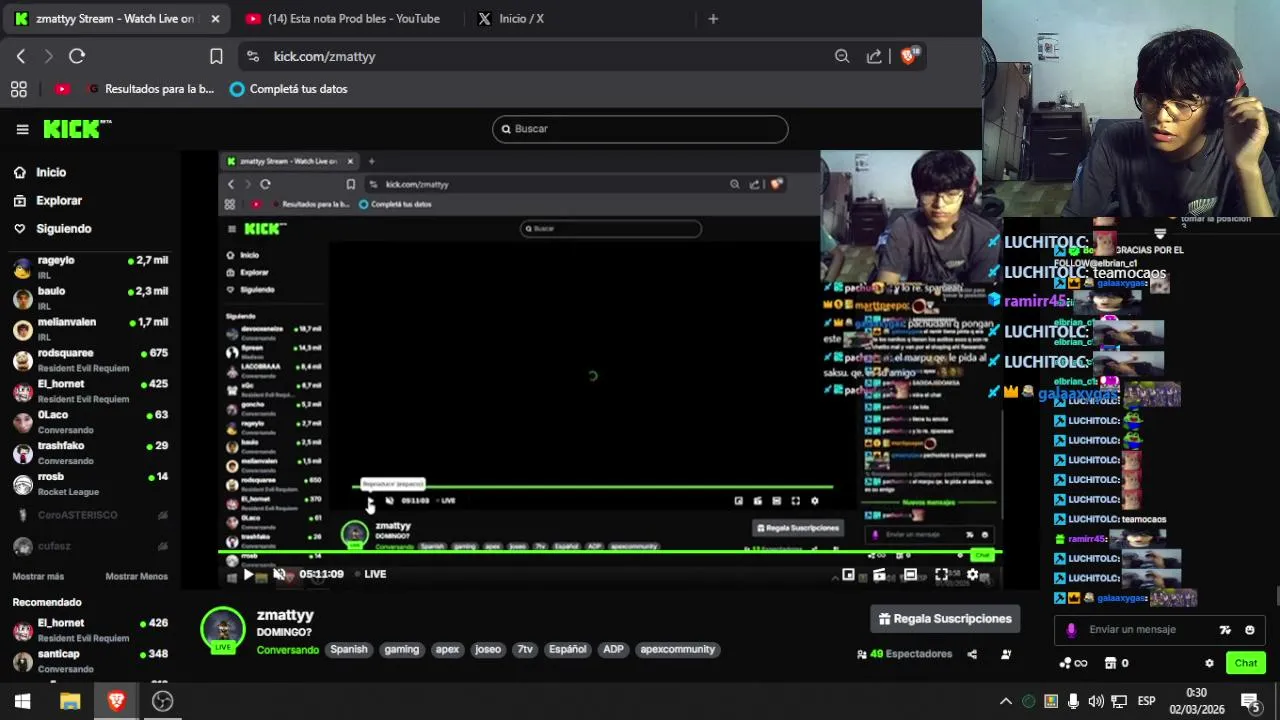Expand followed list with Mostrar más
This screenshot has height=720, width=1280.
click(x=38, y=576)
